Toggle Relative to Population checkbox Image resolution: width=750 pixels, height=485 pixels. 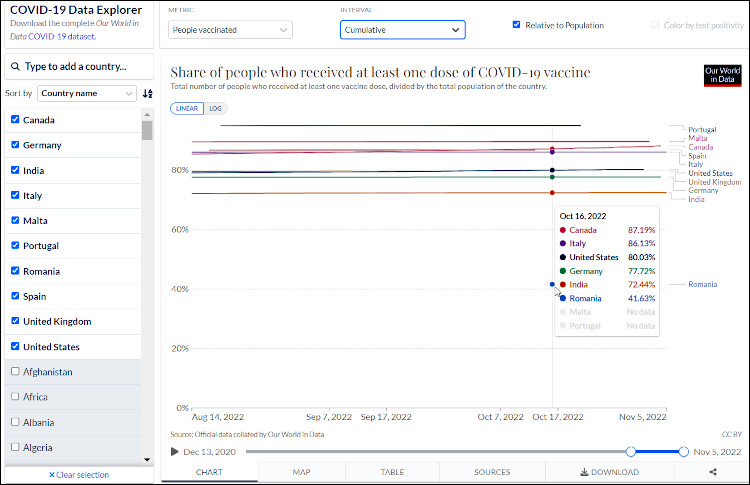[516, 25]
